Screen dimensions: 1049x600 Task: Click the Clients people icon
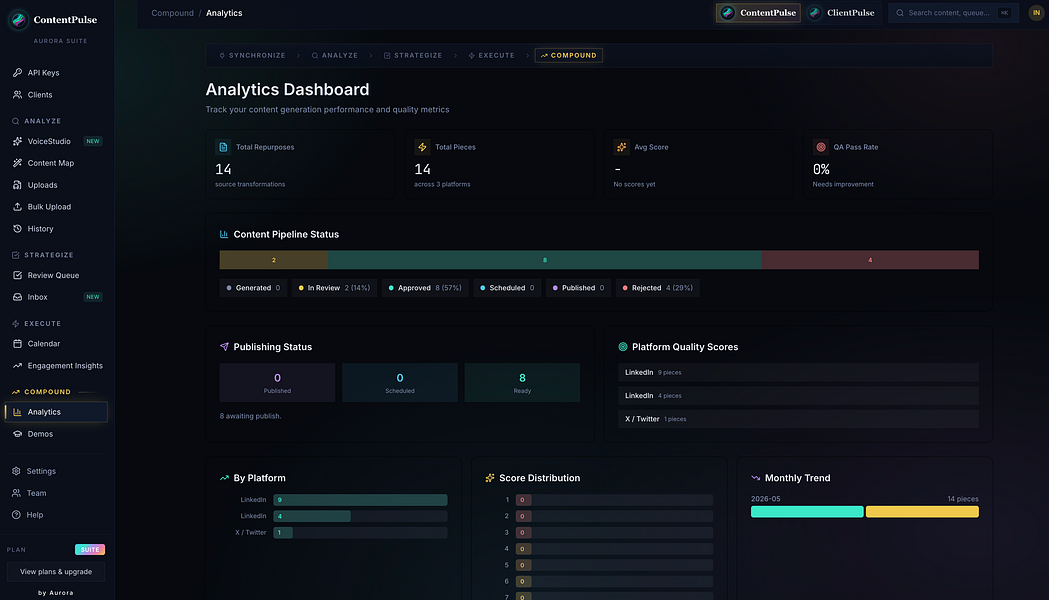coord(17,94)
